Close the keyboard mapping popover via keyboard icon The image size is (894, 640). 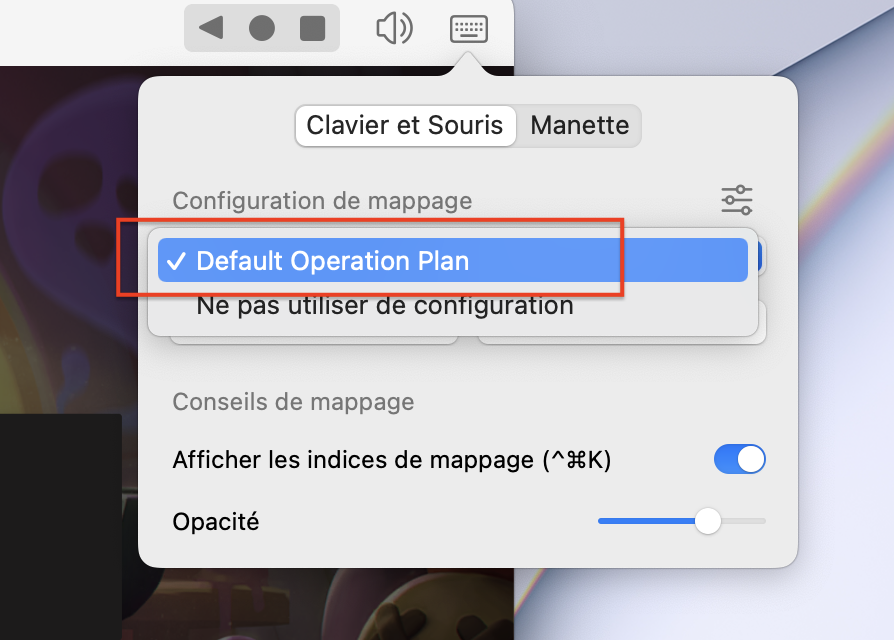tap(469, 28)
